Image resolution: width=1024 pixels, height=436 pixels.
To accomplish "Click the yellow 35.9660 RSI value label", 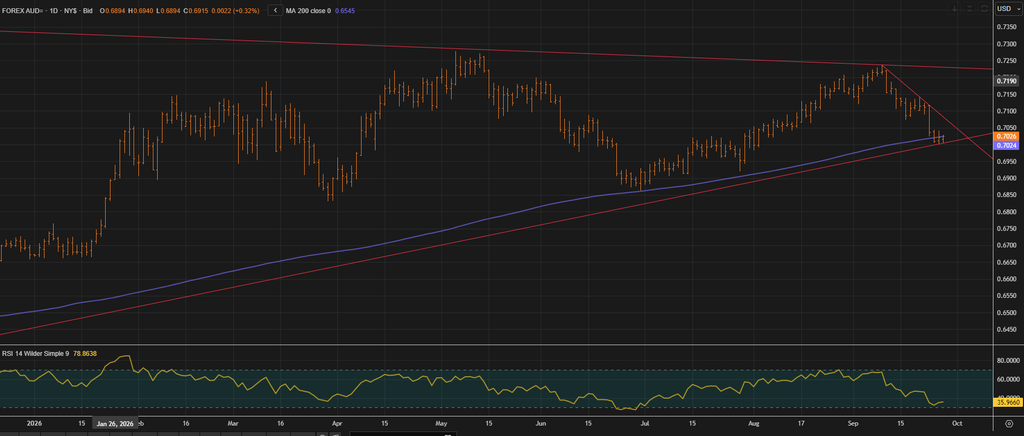I will (1006, 403).
